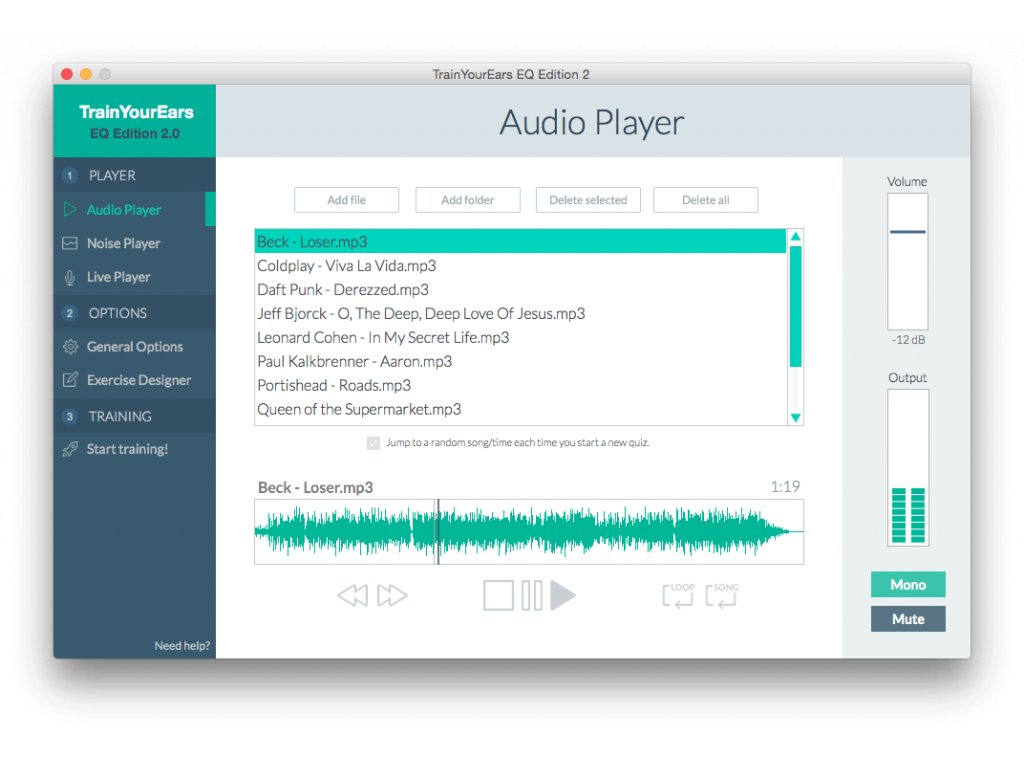The width and height of the screenshot is (1024, 768).
Task: Click the Delete all button
Action: click(705, 200)
